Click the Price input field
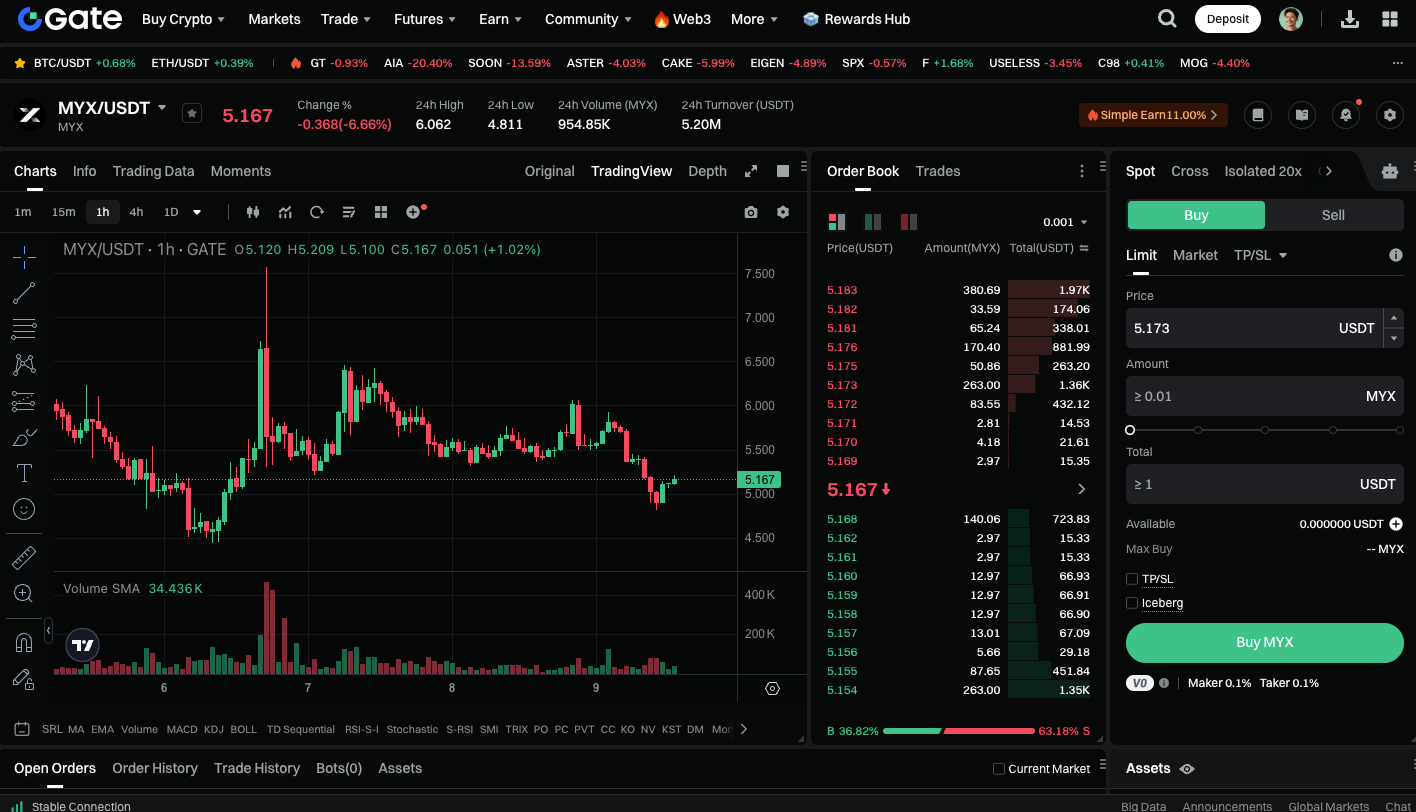Viewport: 1416px width, 812px height. [1230, 328]
